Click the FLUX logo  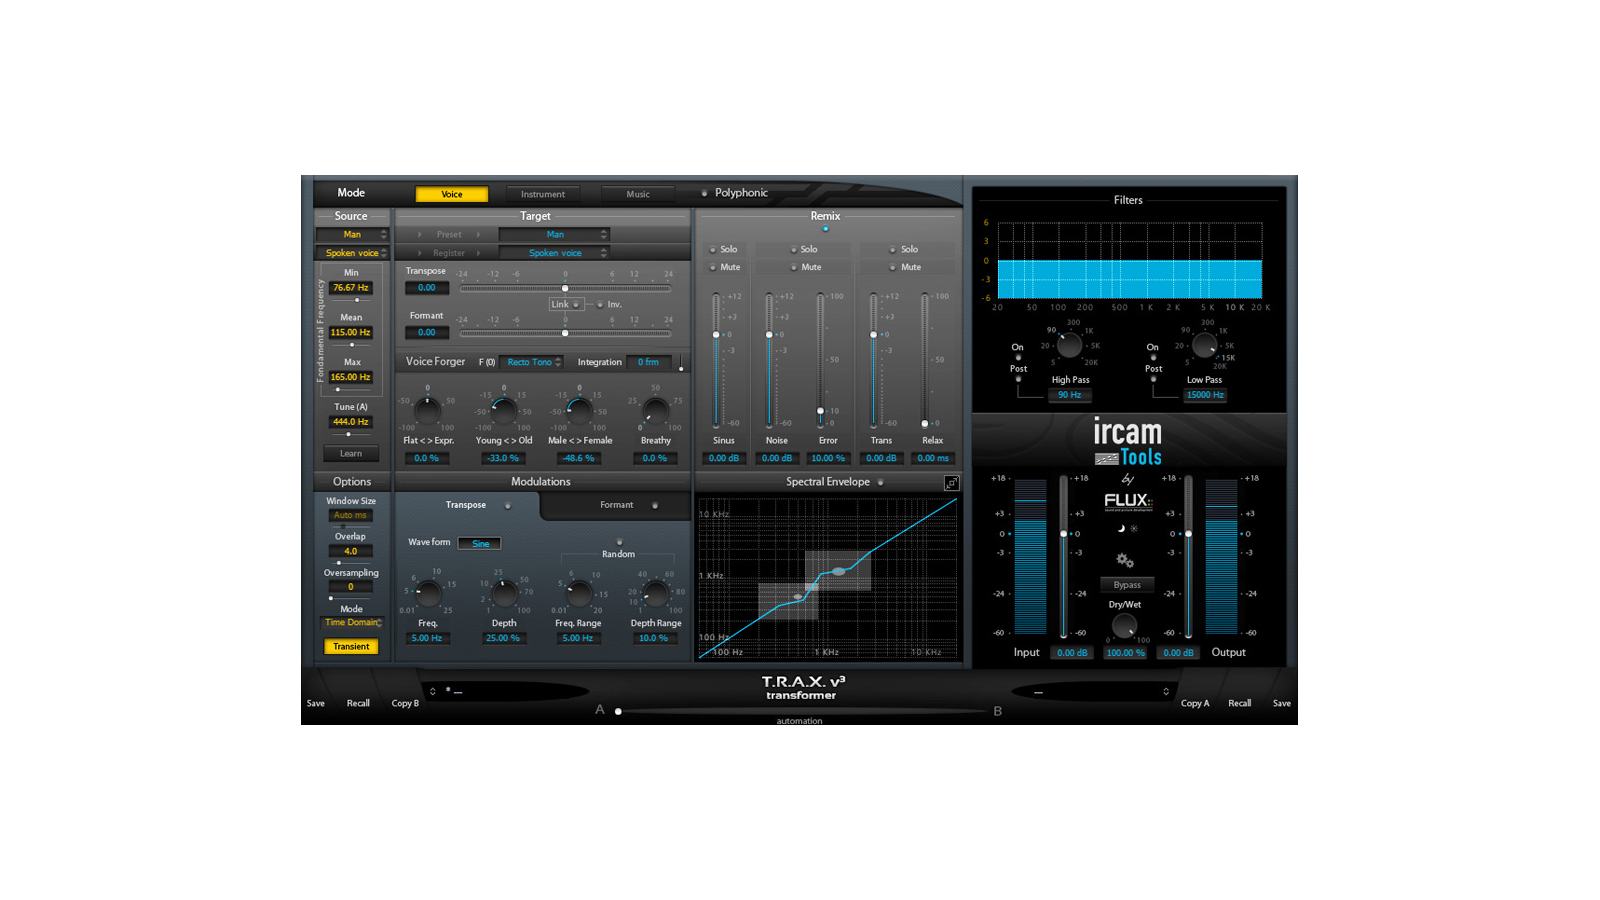pos(1127,501)
